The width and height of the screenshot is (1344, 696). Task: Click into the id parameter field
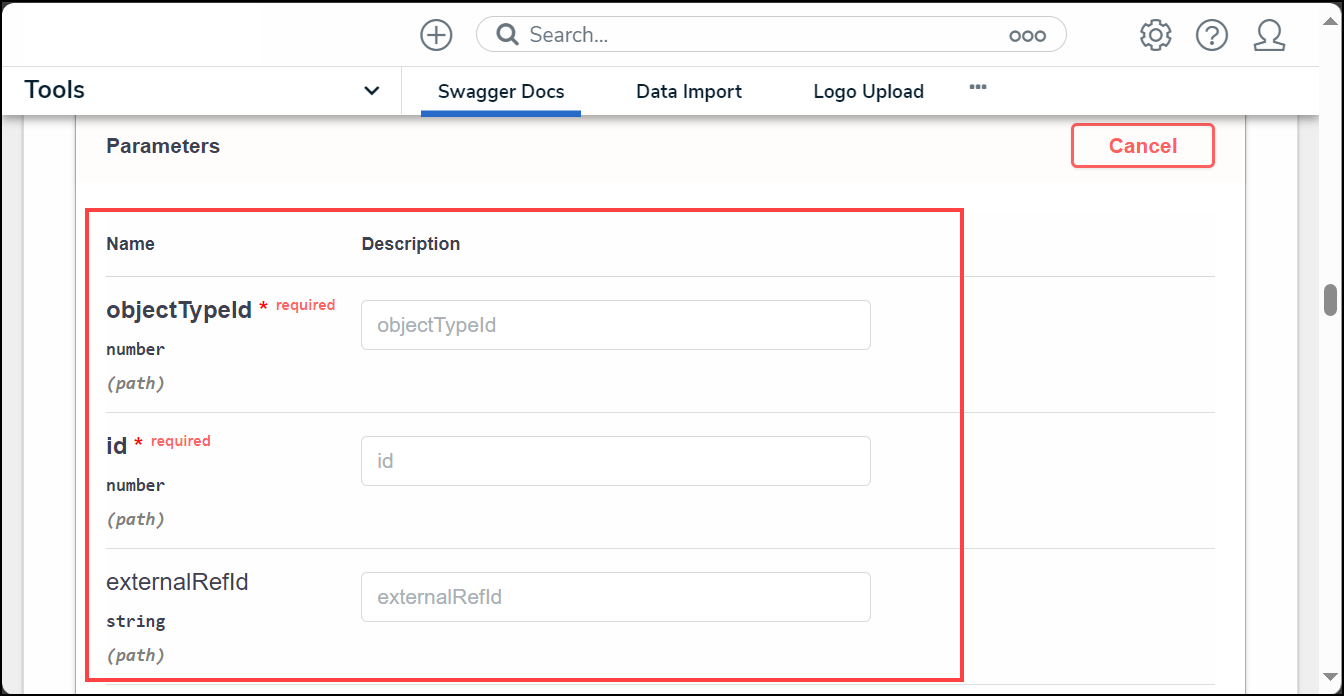(x=615, y=461)
